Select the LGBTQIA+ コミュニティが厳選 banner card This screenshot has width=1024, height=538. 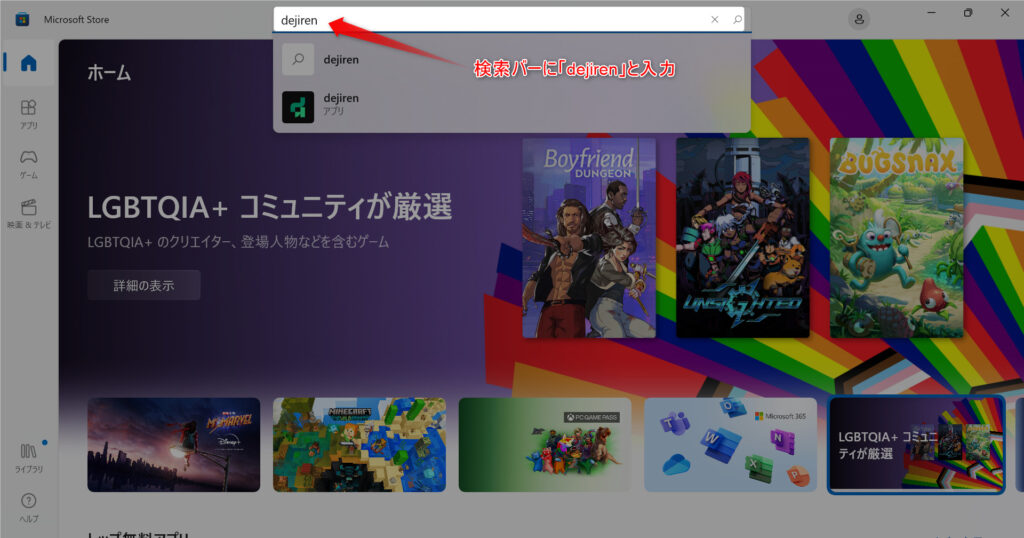tap(916, 445)
